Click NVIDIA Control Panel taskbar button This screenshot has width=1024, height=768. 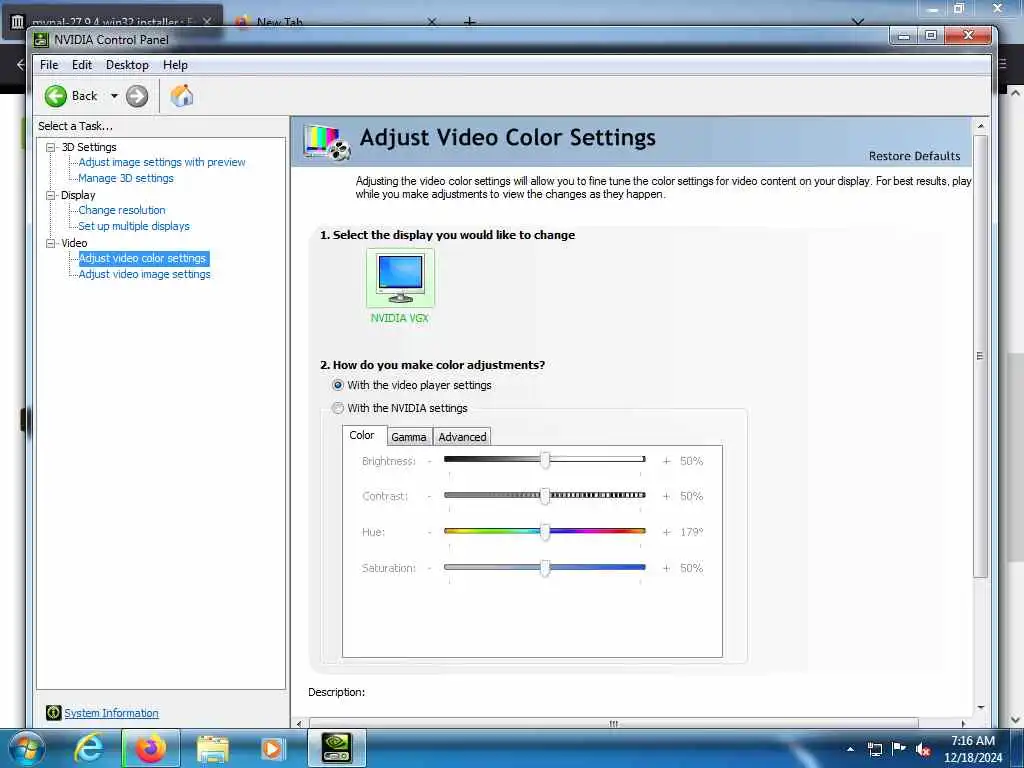337,748
